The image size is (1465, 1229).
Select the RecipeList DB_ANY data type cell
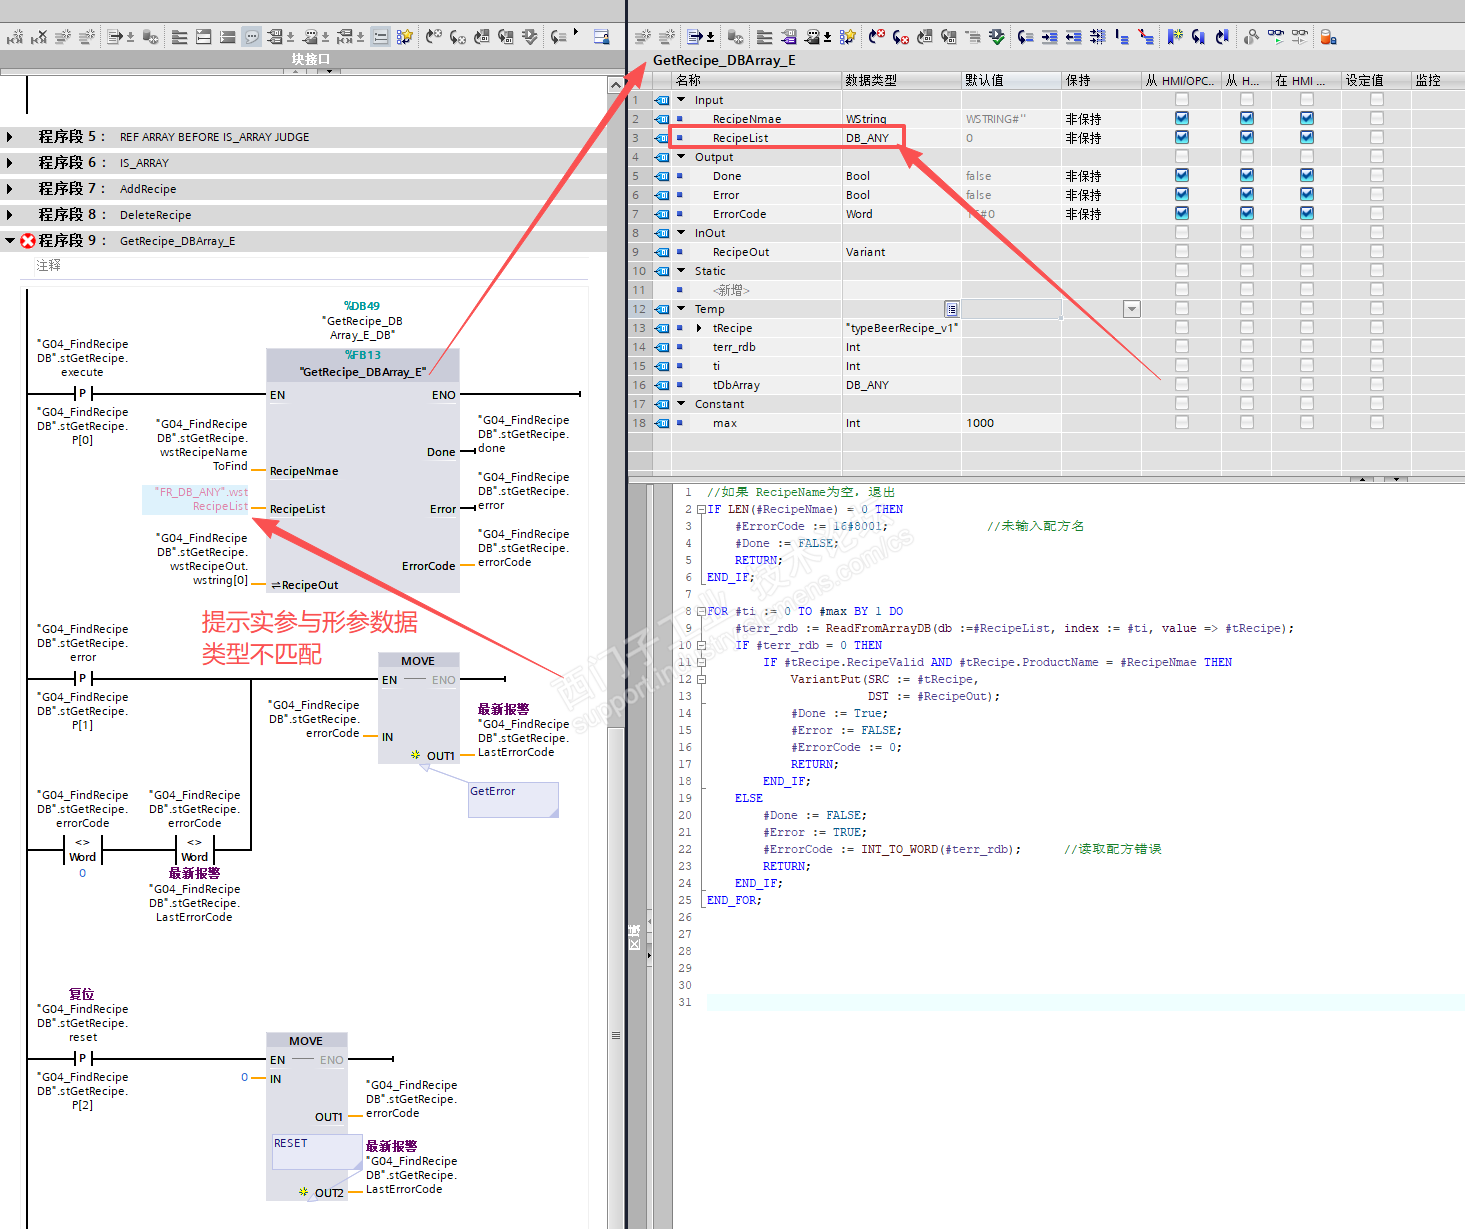point(867,138)
